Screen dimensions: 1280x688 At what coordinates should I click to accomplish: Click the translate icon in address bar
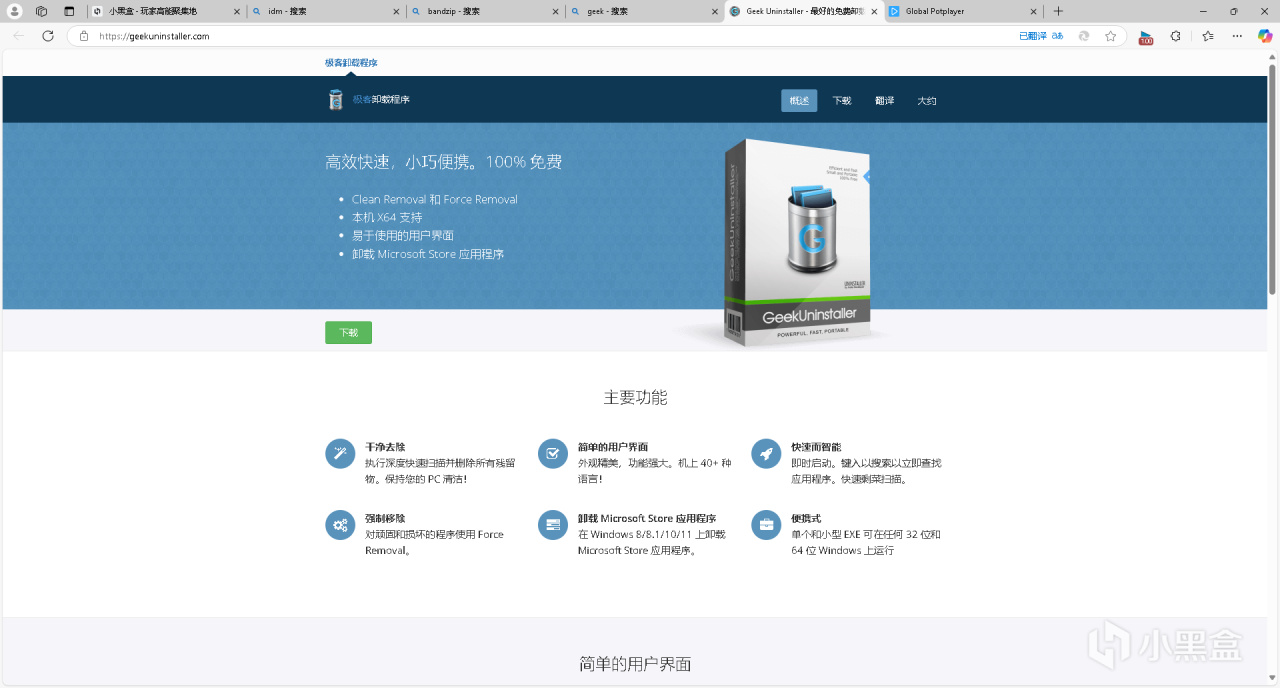click(x=1057, y=36)
